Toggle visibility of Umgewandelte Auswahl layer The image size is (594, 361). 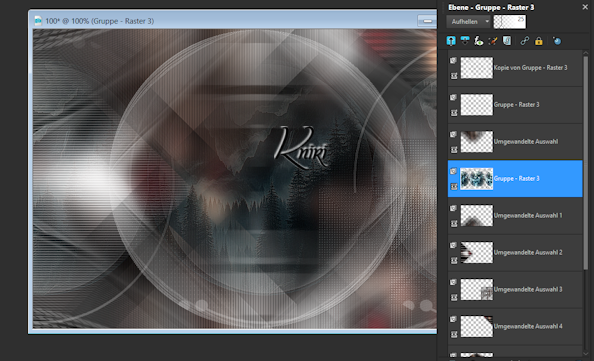(453, 134)
